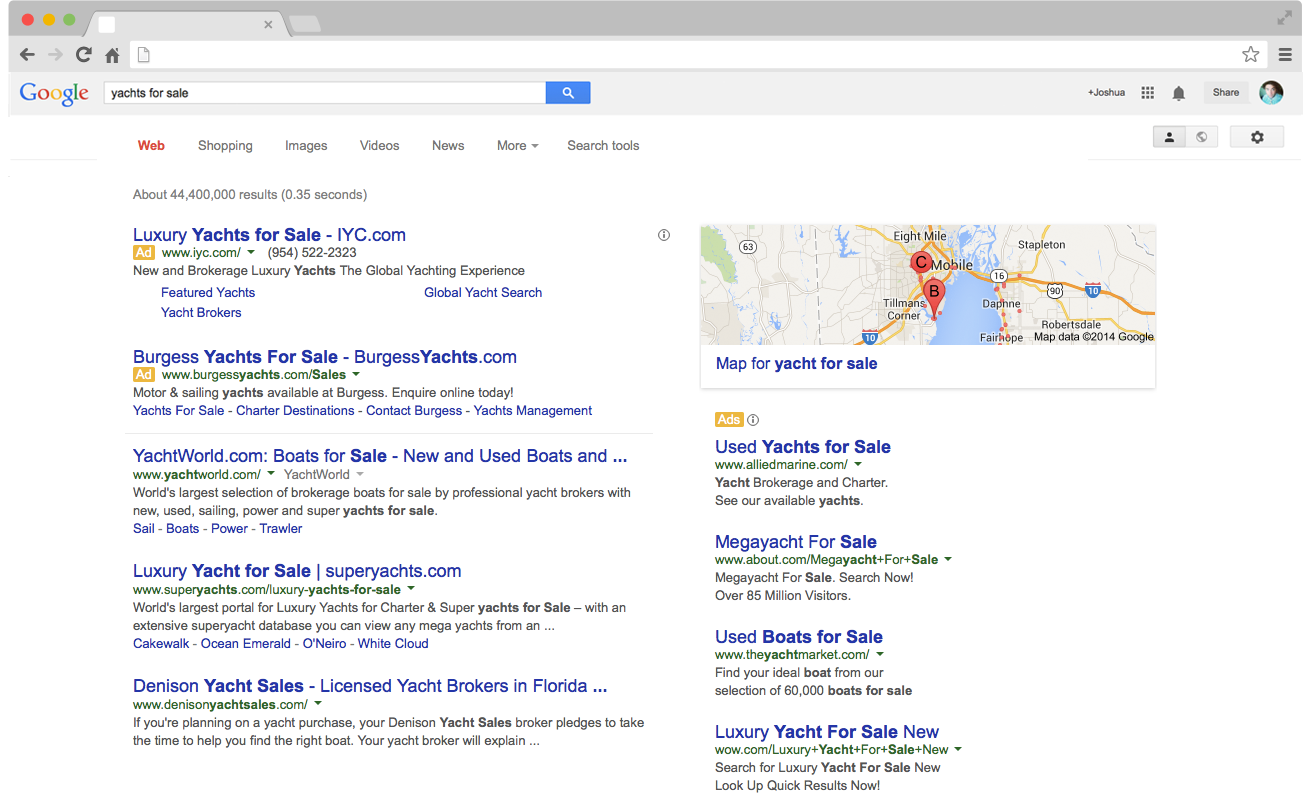Open Burgess Yachts For Sale result
Viewport: 1316px width, 809px height.
(x=325, y=357)
